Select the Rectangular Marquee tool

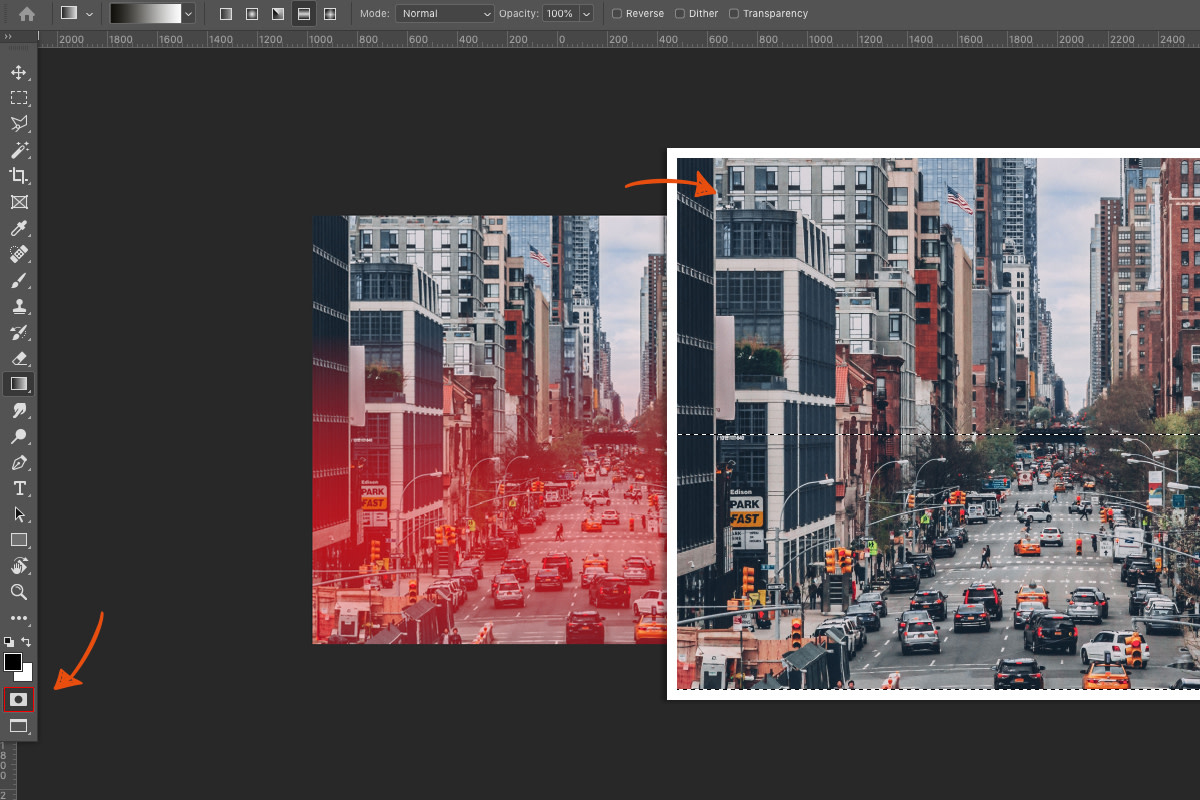click(x=18, y=98)
